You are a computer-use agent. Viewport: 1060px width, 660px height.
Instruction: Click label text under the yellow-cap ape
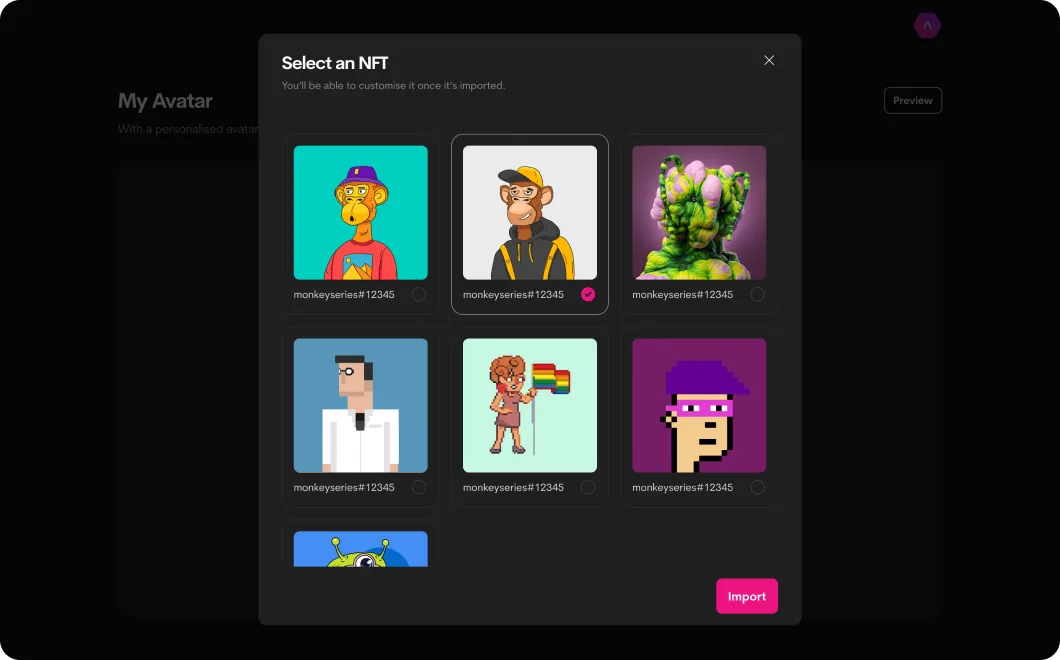point(513,295)
